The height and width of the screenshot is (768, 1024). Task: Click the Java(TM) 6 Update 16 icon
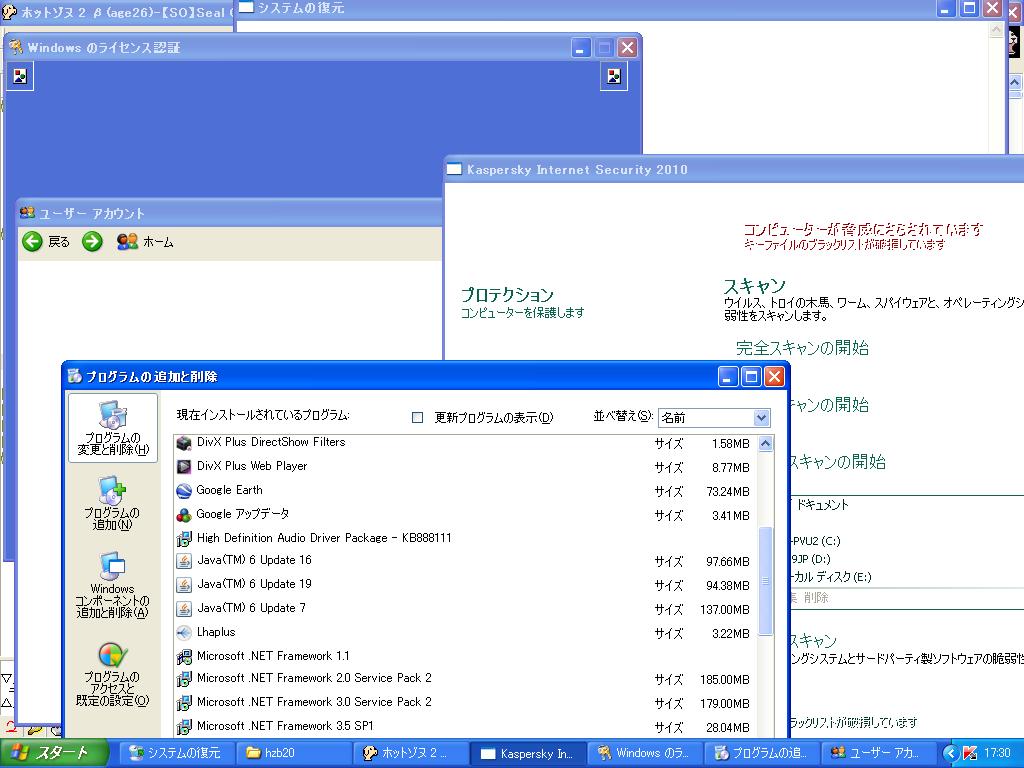[184, 561]
